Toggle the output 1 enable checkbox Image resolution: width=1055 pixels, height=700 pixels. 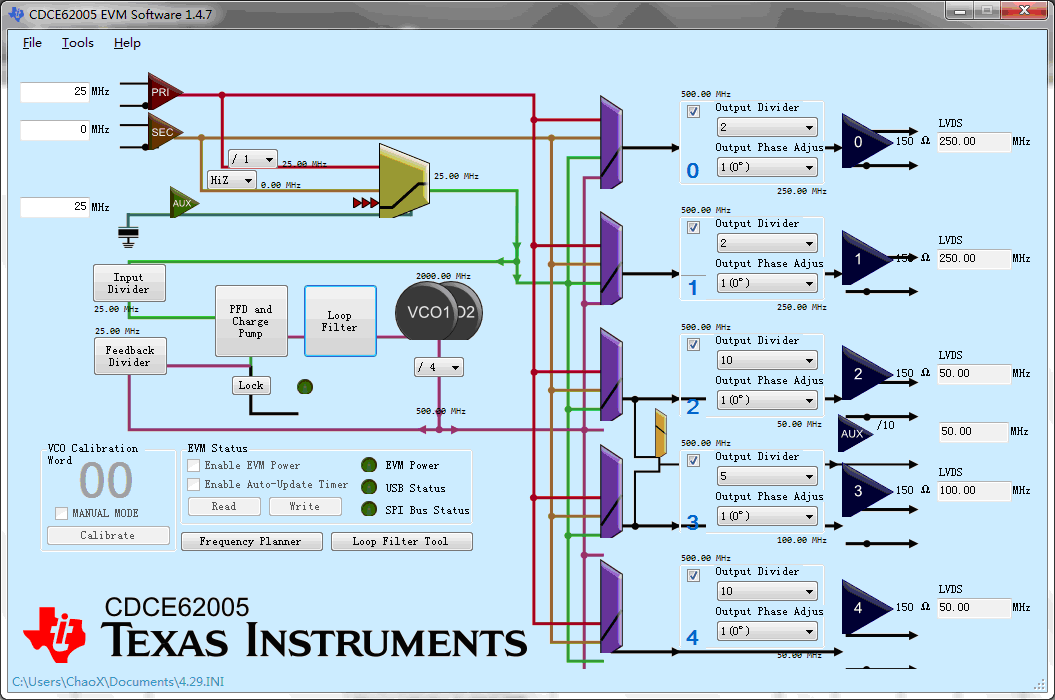click(x=693, y=228)
